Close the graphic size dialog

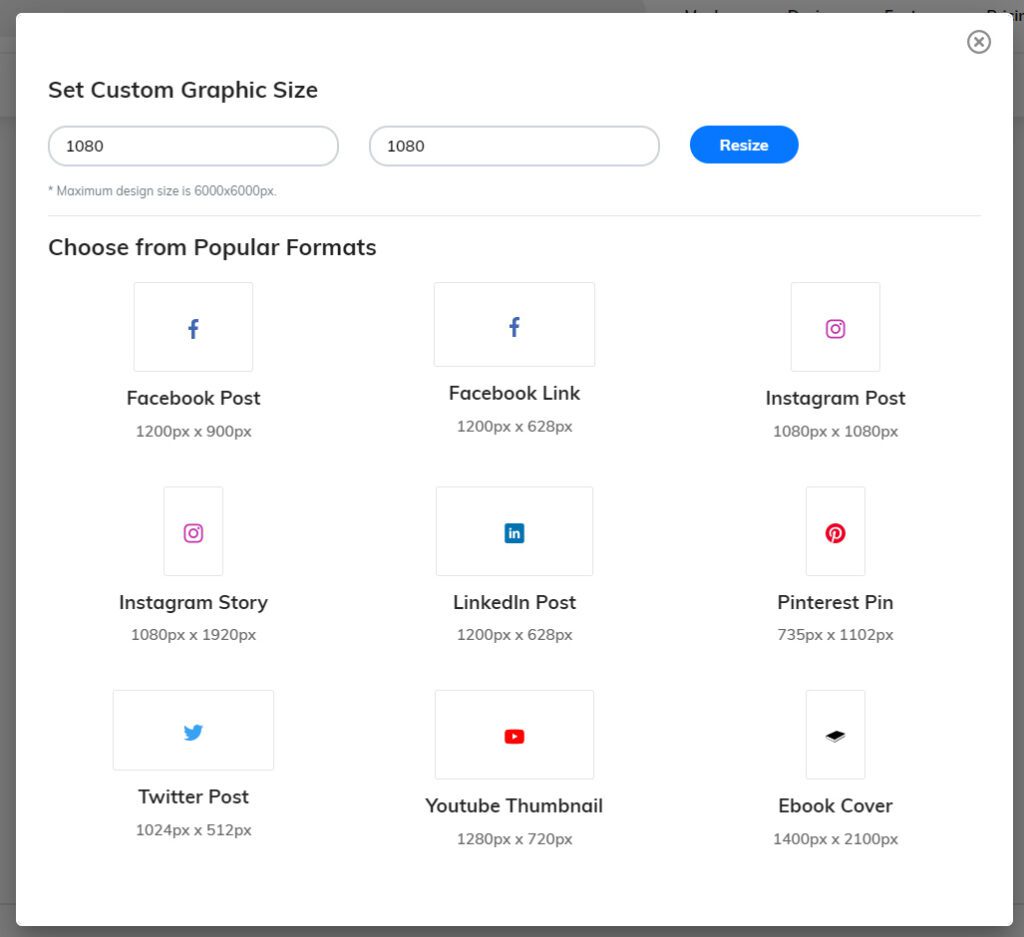tap(978, 42)
